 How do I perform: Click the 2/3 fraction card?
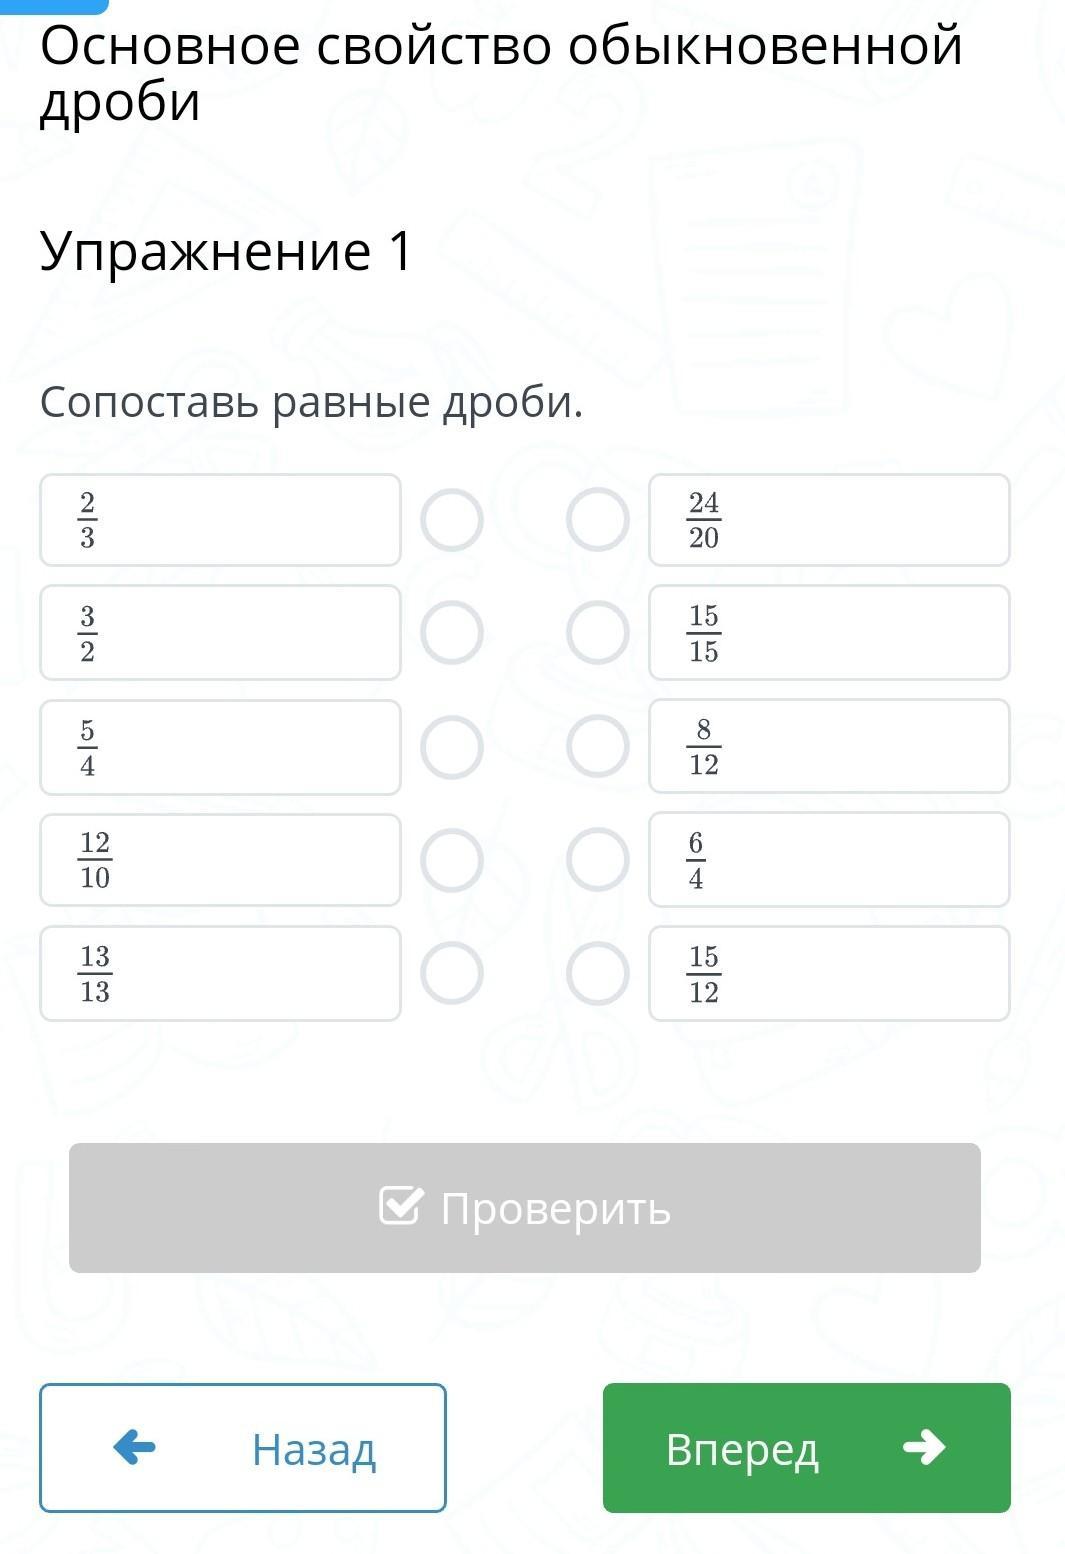pyautogui.click(x=220, y=520)
